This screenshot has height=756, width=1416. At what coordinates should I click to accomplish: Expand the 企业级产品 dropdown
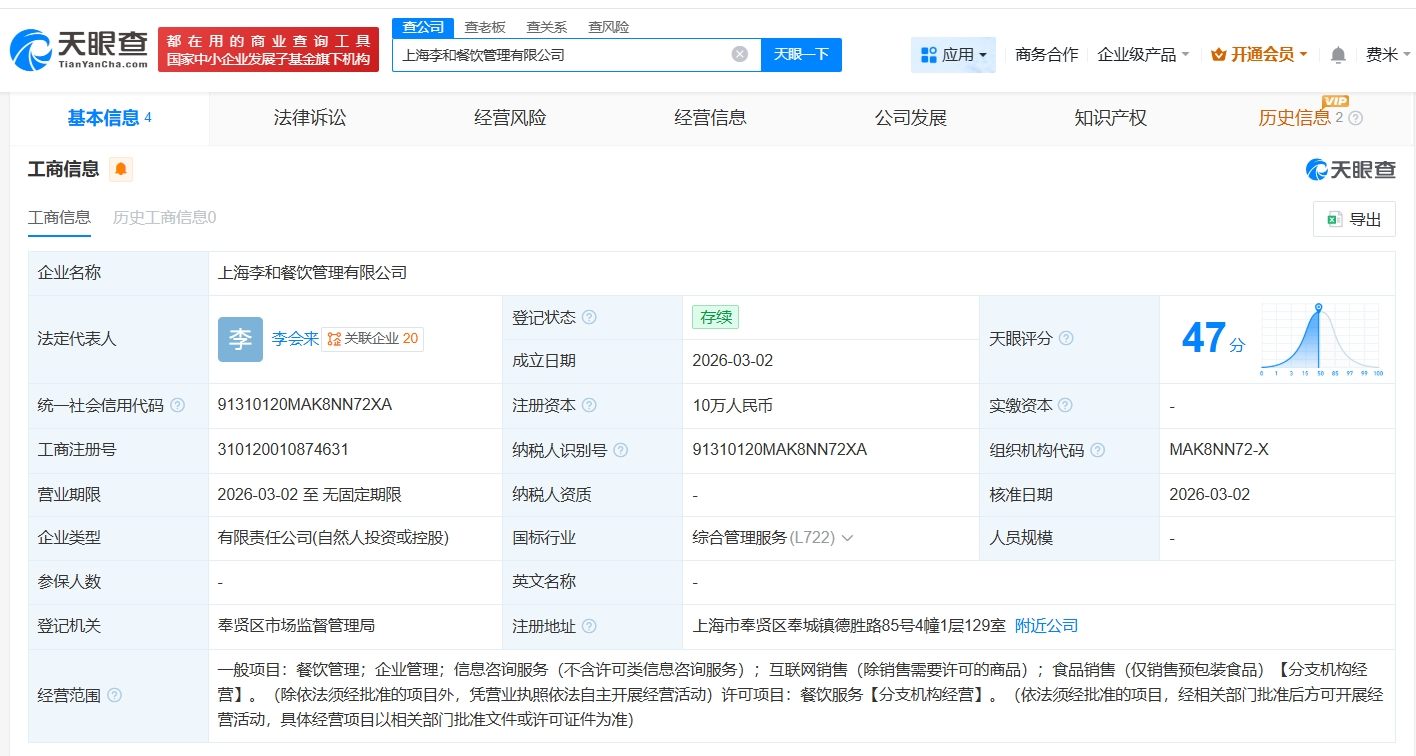click(x=1143, y=55)
